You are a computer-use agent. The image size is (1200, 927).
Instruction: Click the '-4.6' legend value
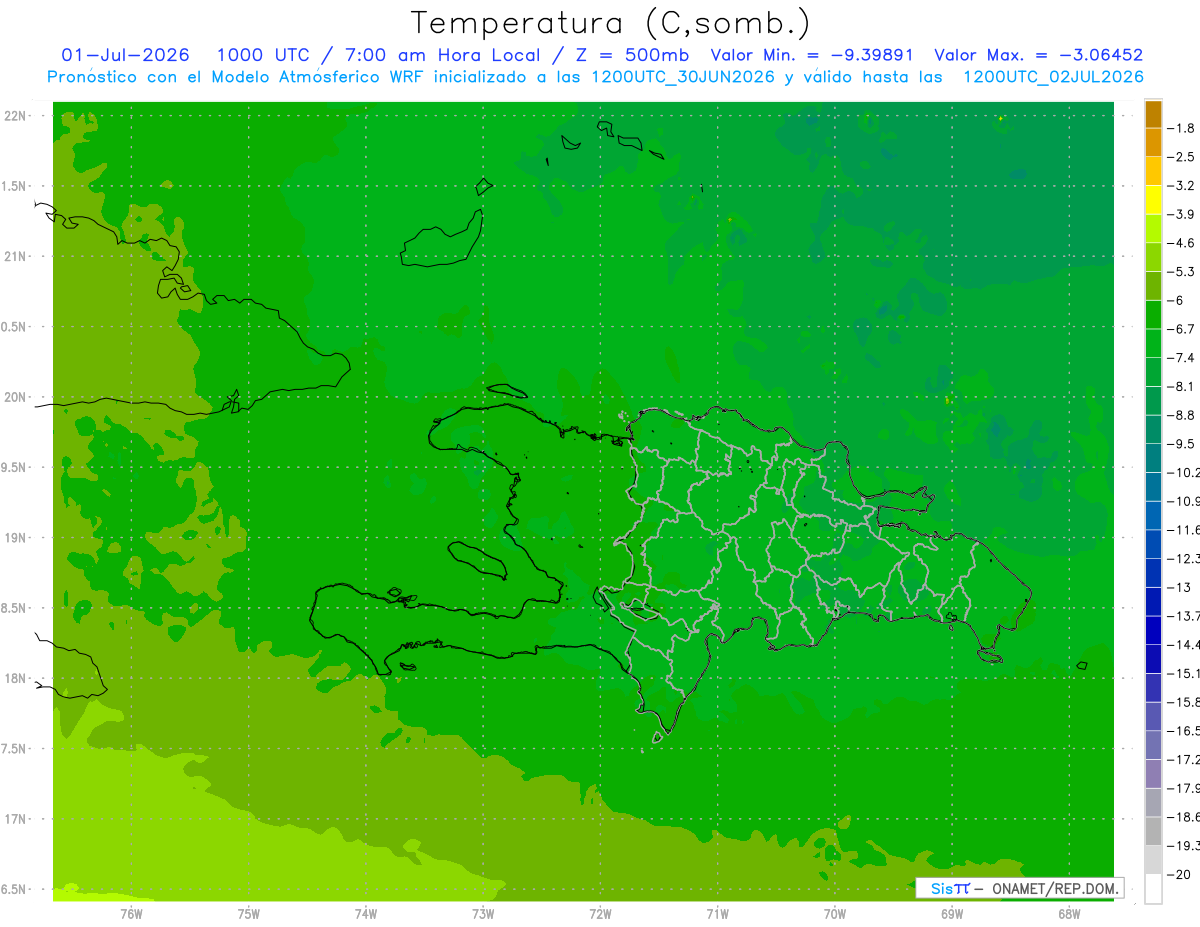1180,243
